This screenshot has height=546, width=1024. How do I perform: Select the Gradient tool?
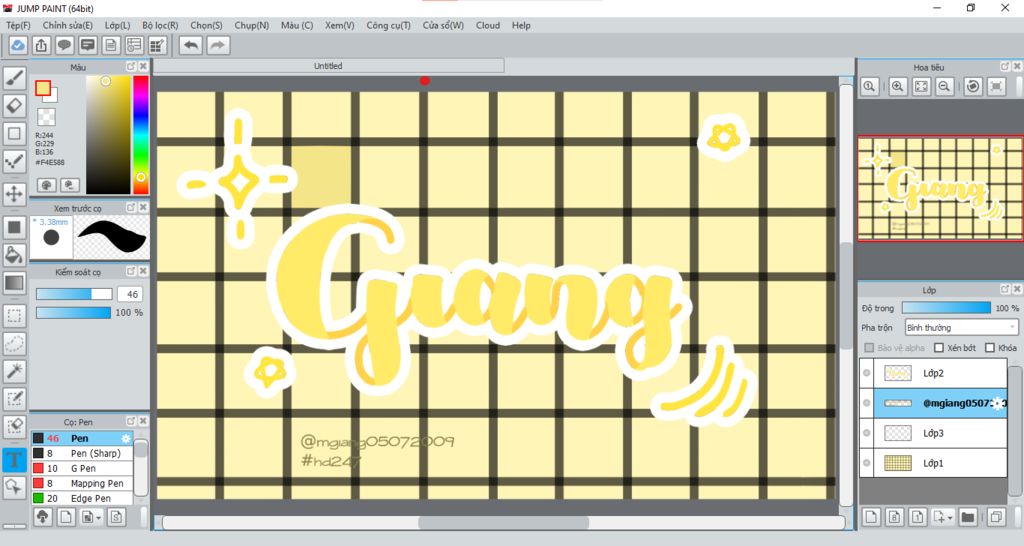pos(14,283)
